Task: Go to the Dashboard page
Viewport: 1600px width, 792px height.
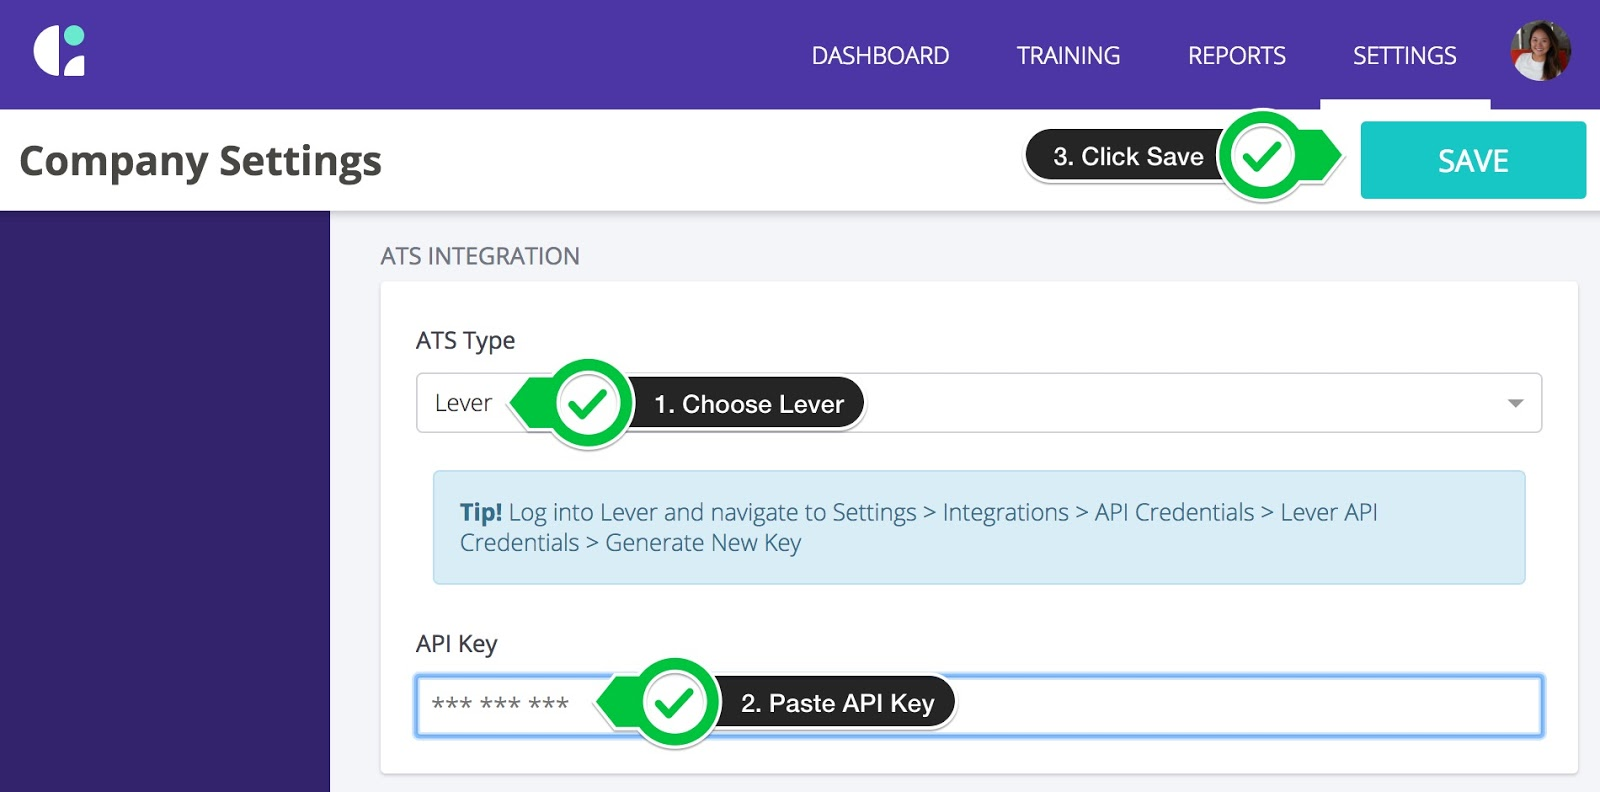Action: tap(880, 56)
